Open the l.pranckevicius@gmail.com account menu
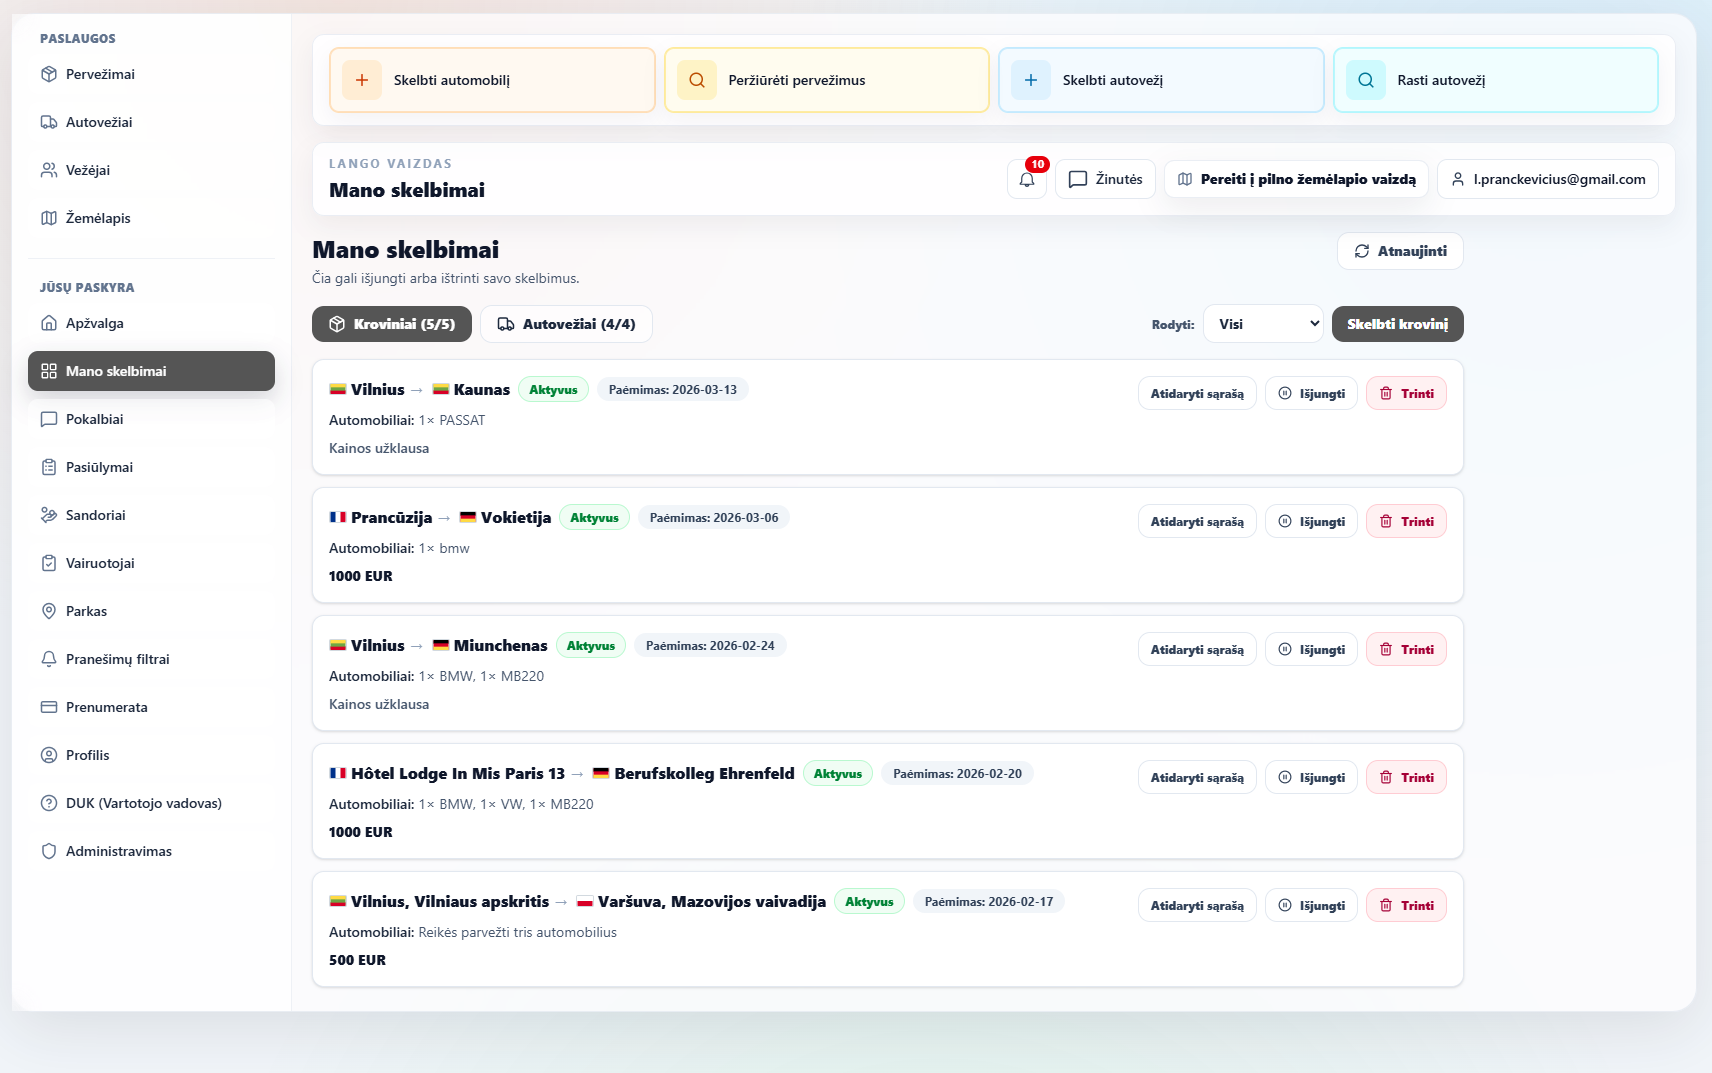Viewport: 1712px width, 1073px height. tap(1548, 179)
